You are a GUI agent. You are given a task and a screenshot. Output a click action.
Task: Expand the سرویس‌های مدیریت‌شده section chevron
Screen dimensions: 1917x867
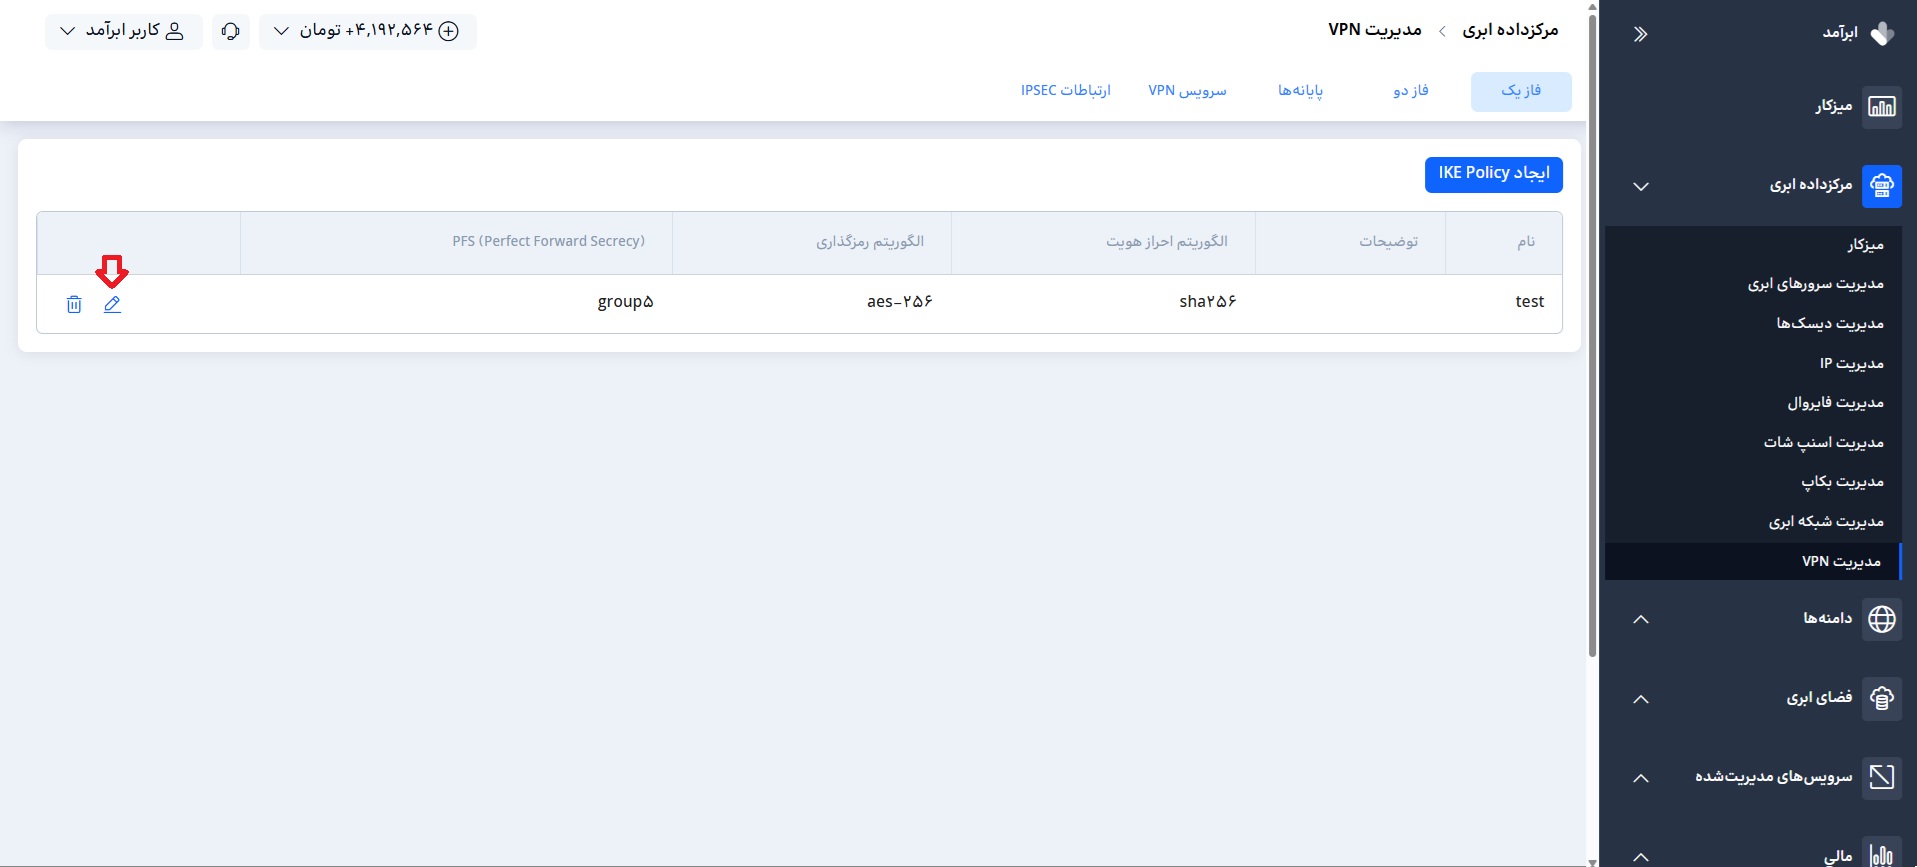tap(1641, 777)
